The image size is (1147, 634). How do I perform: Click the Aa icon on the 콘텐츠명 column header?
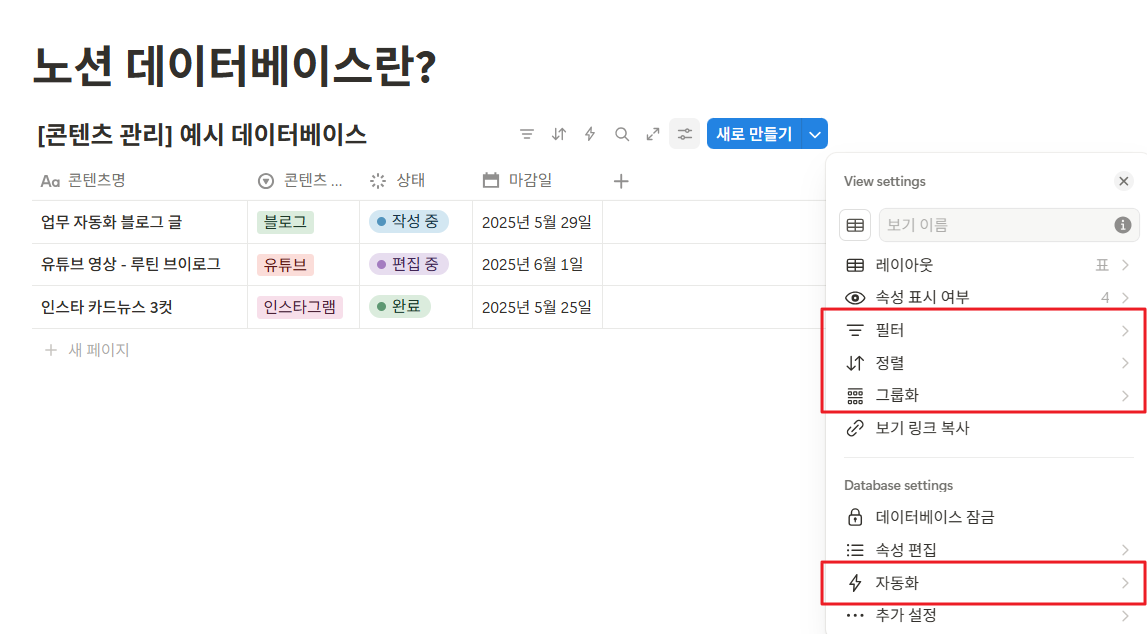(x=47, y=180)
